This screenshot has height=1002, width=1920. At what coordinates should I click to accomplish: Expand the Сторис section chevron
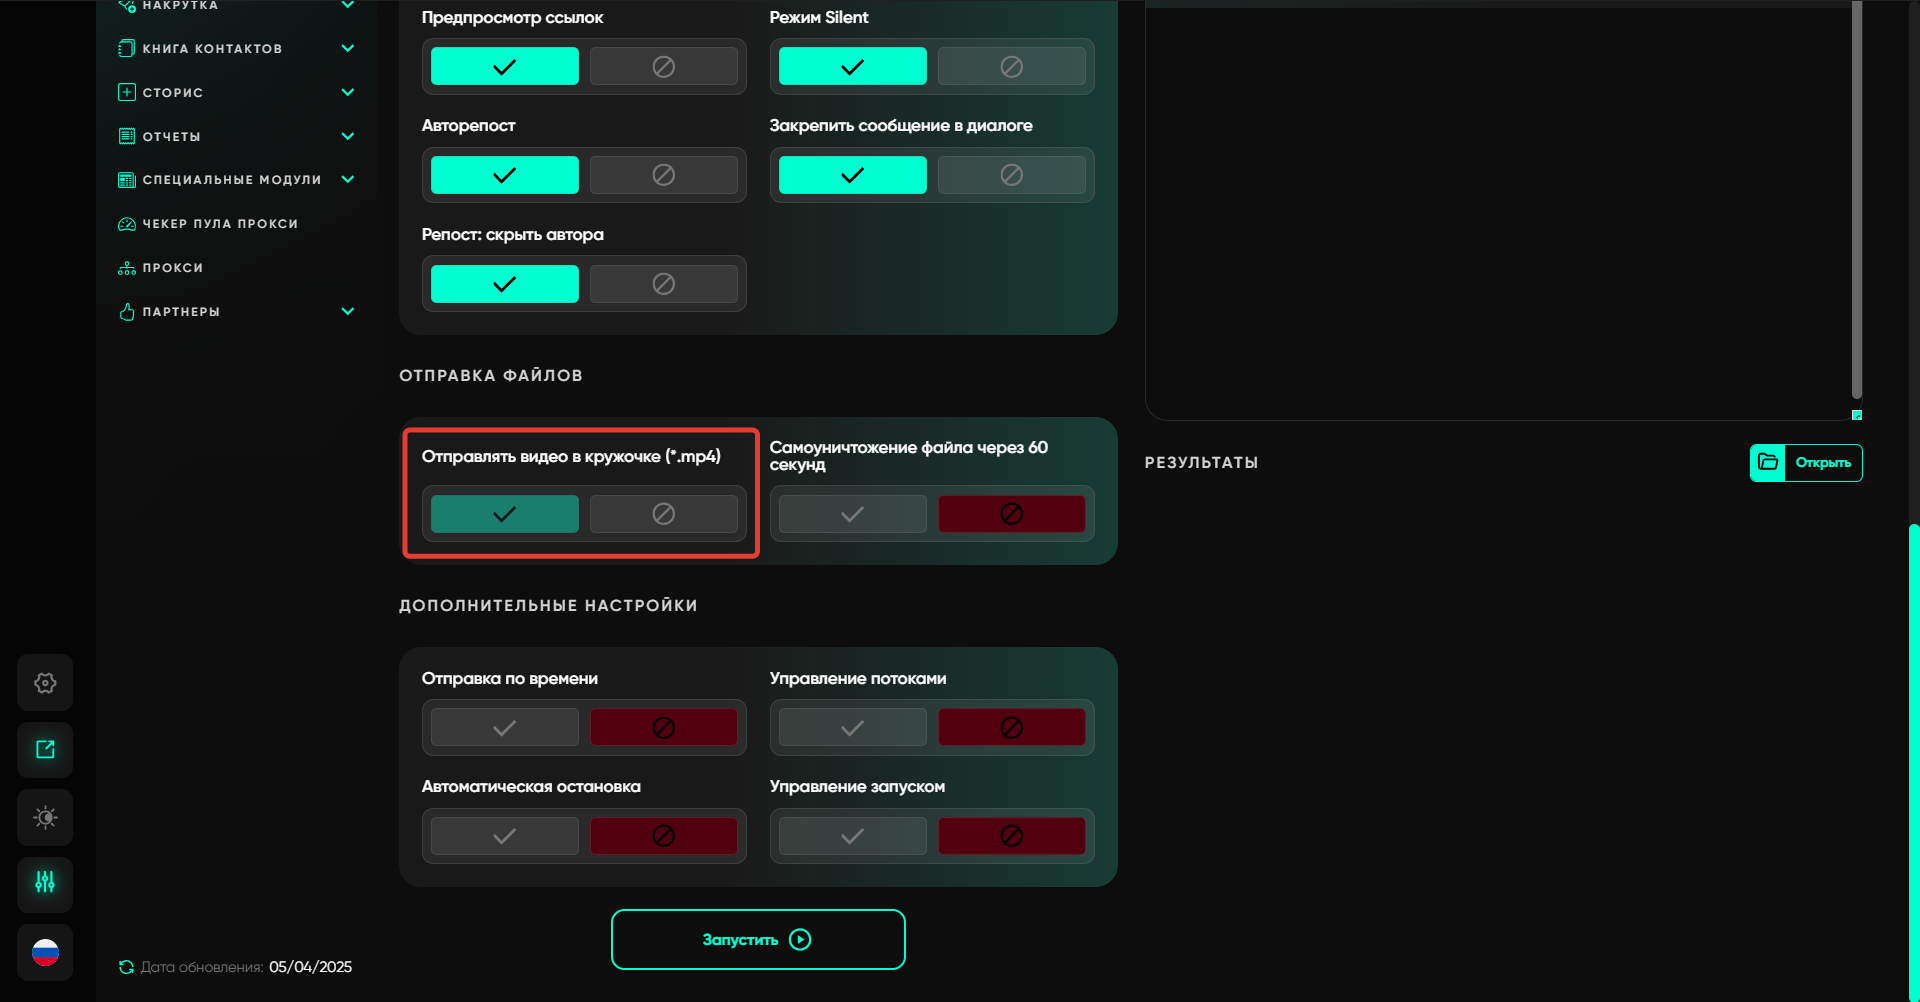347,92
